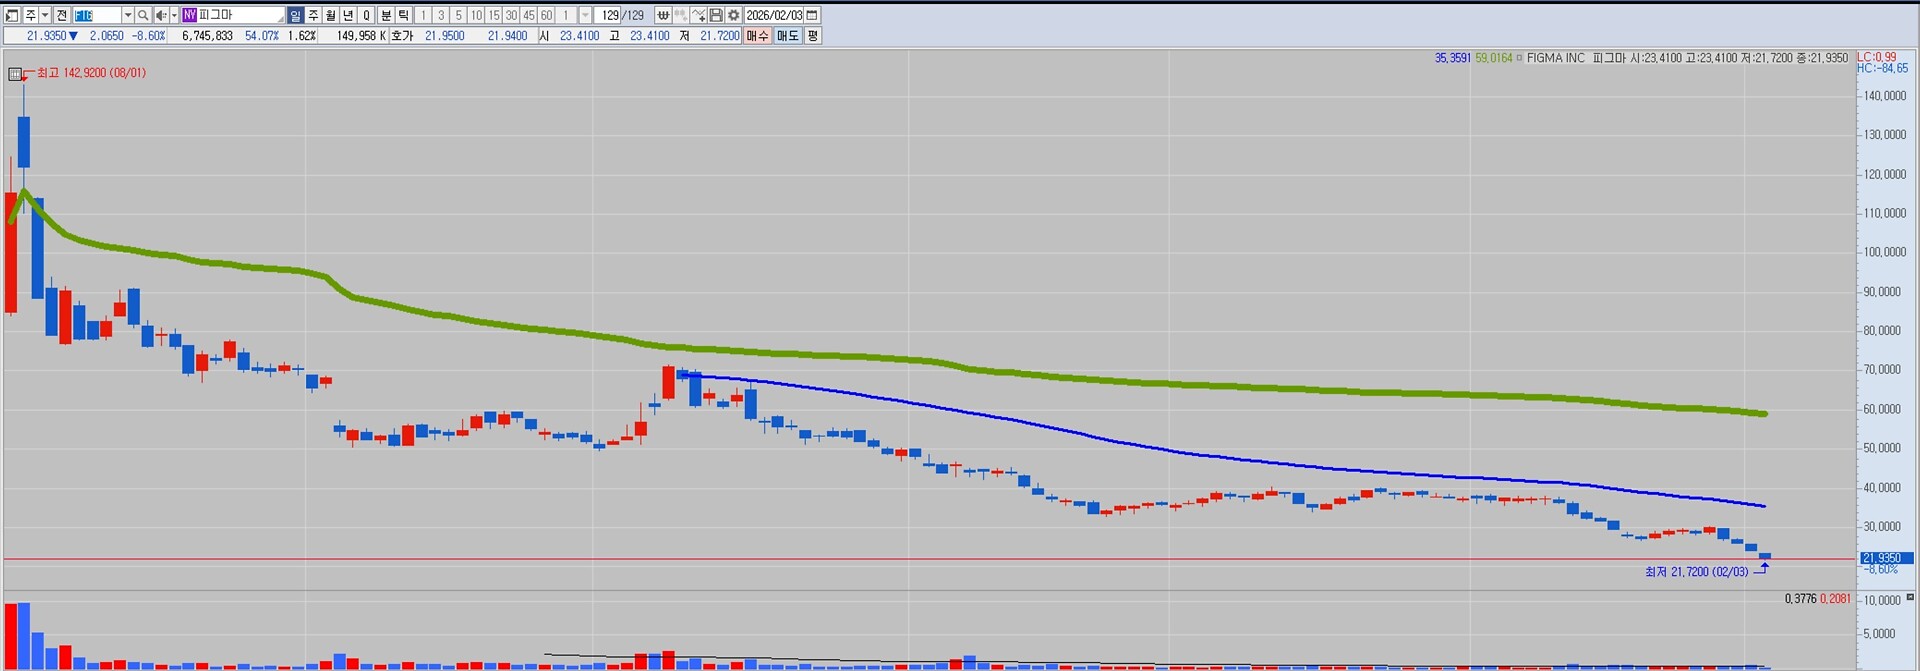Choose the 15 interval button
Image resolution: width=1920 pixels, height=671 pixels.
494,15
